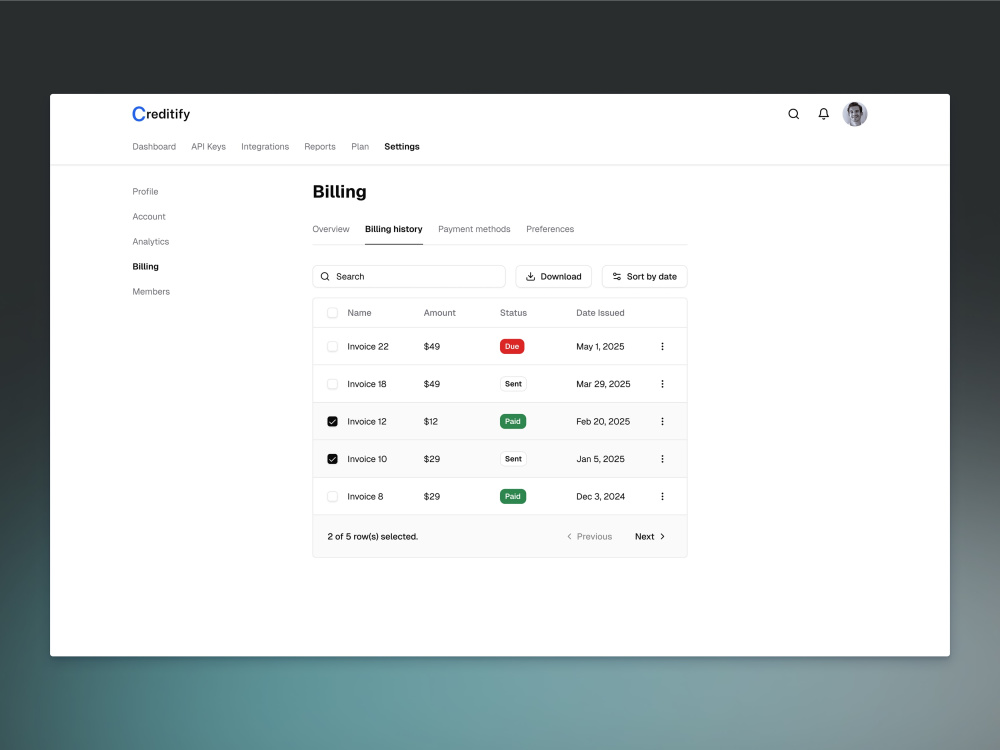The height and width of the screenshot is (750, 1000).
Task: Open Analytics in the sidebar
Action: (x=151, y=242)
